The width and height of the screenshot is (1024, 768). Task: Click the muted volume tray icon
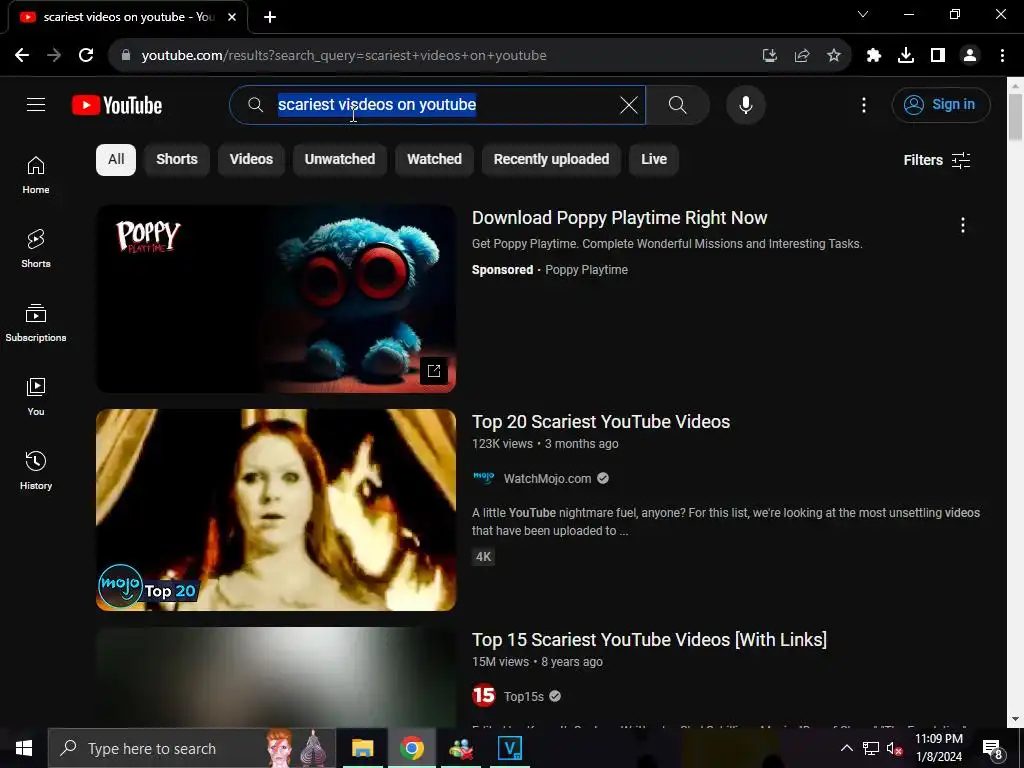point(894,748)
